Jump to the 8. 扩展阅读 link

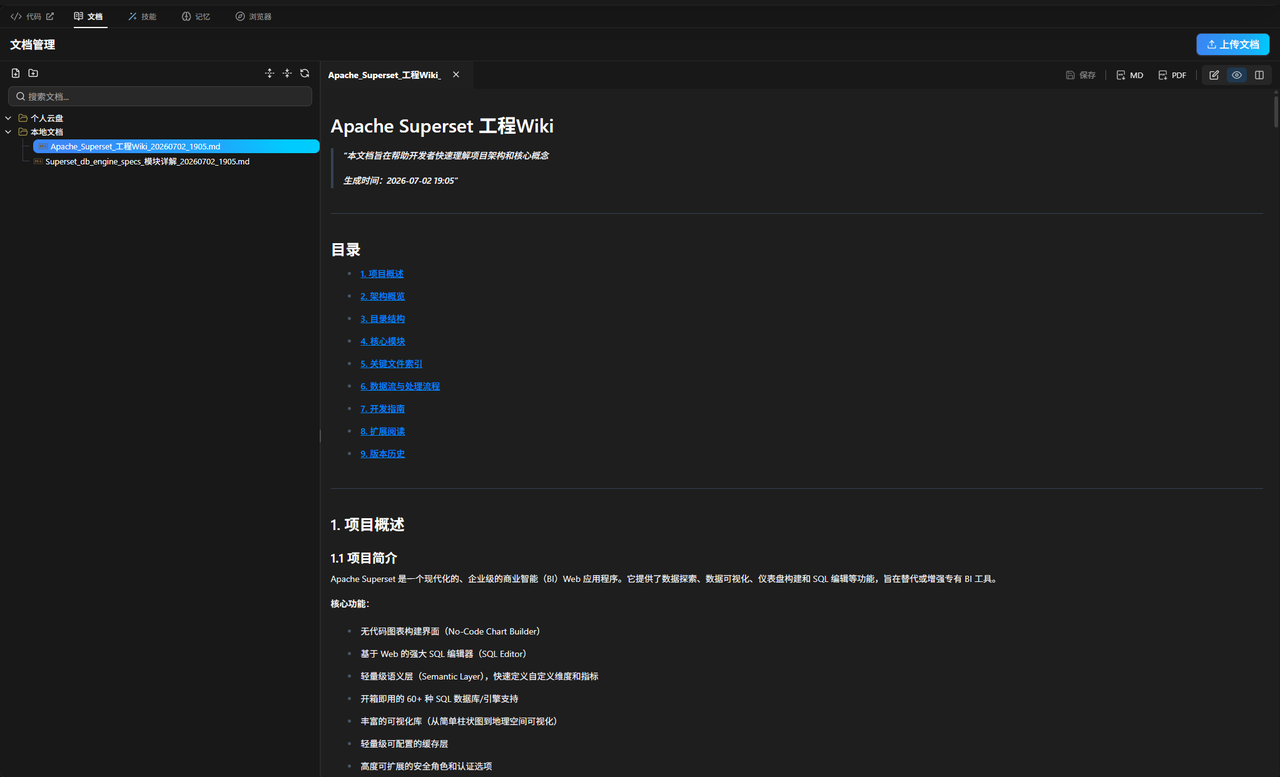383,431
